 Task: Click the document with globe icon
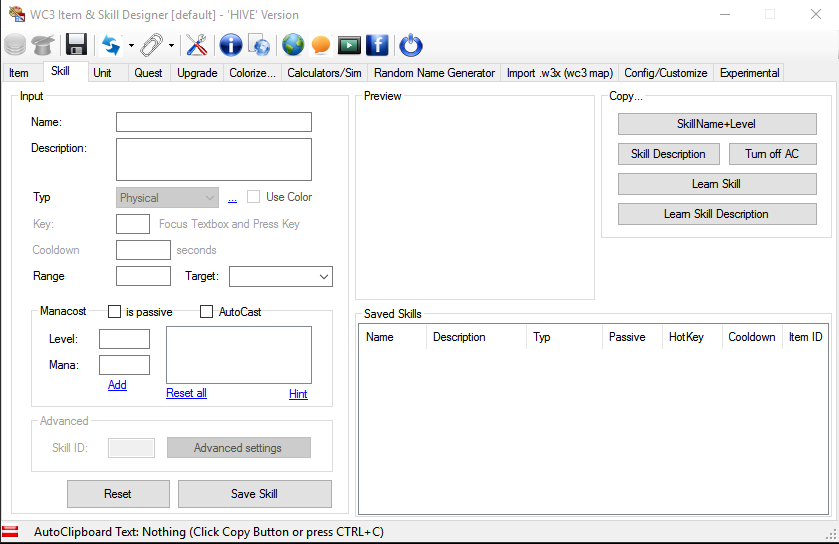click(259, 45)
